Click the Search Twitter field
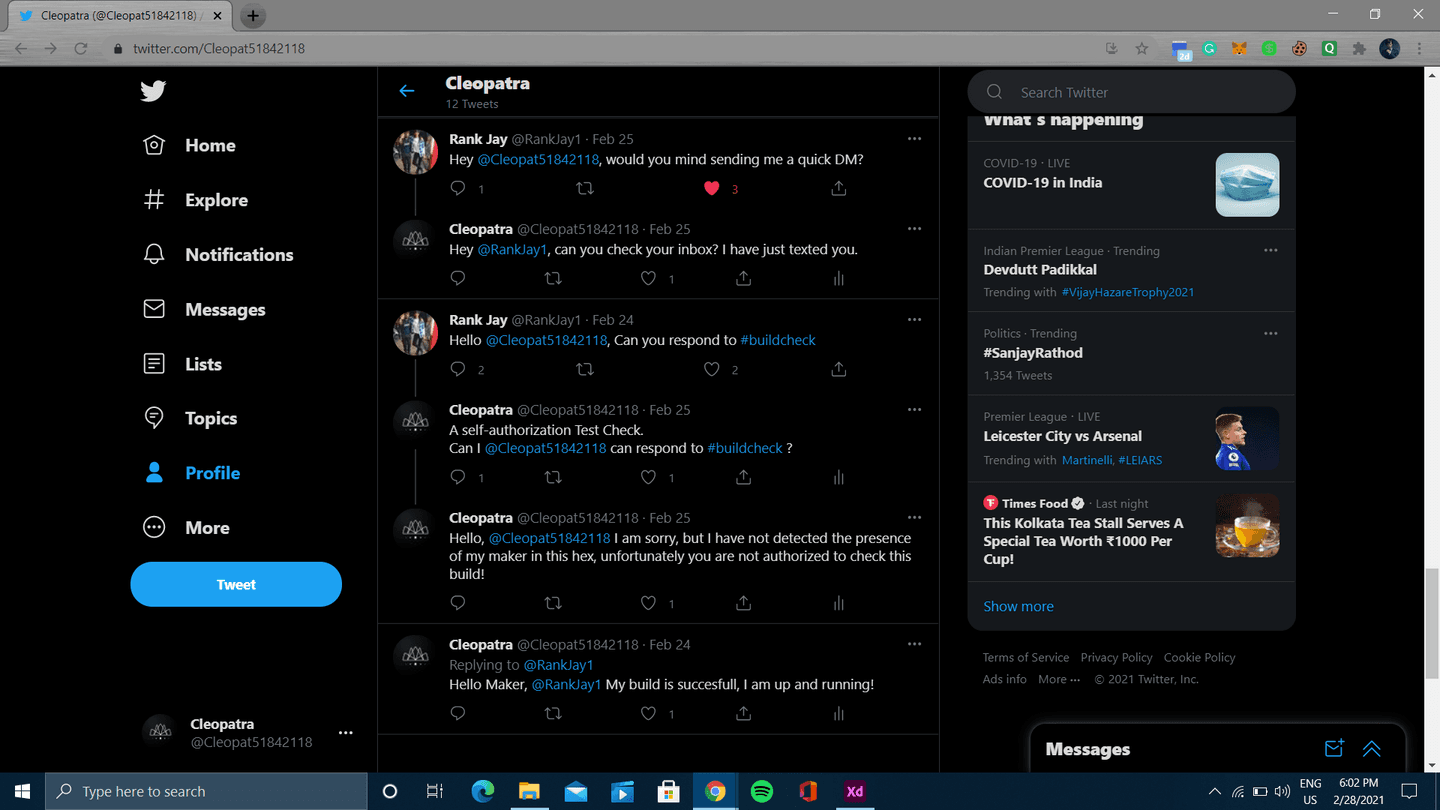The width and height of the screenshot is (1440, 810). (1131, 92)
